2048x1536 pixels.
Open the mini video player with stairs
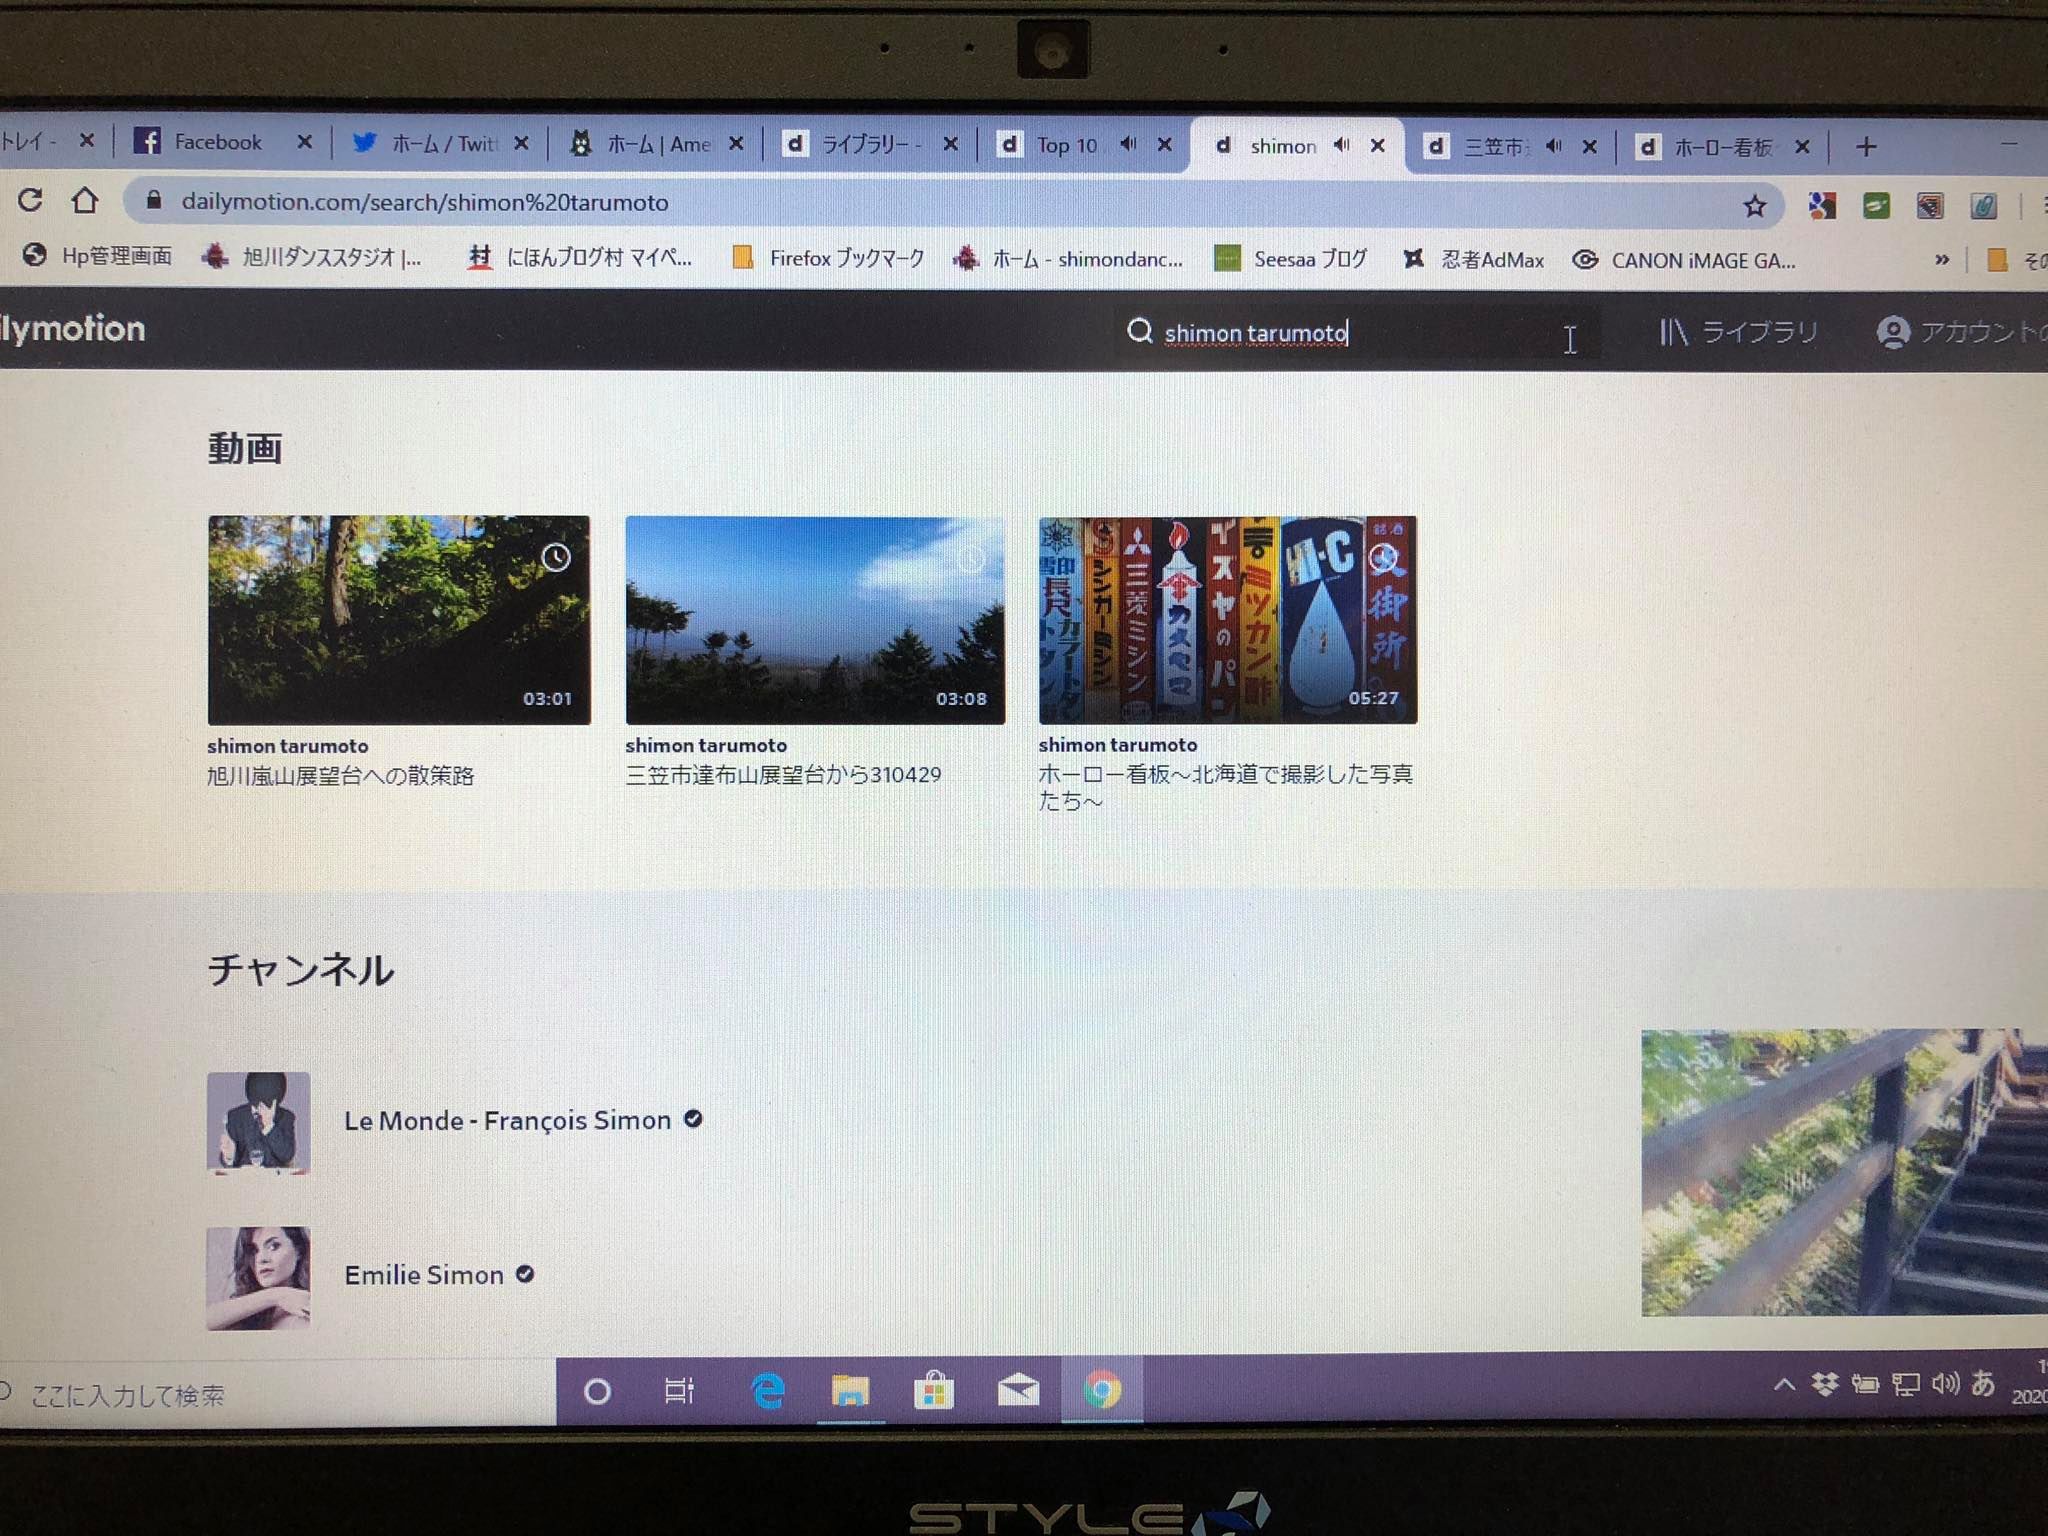coord(1844,1172)
